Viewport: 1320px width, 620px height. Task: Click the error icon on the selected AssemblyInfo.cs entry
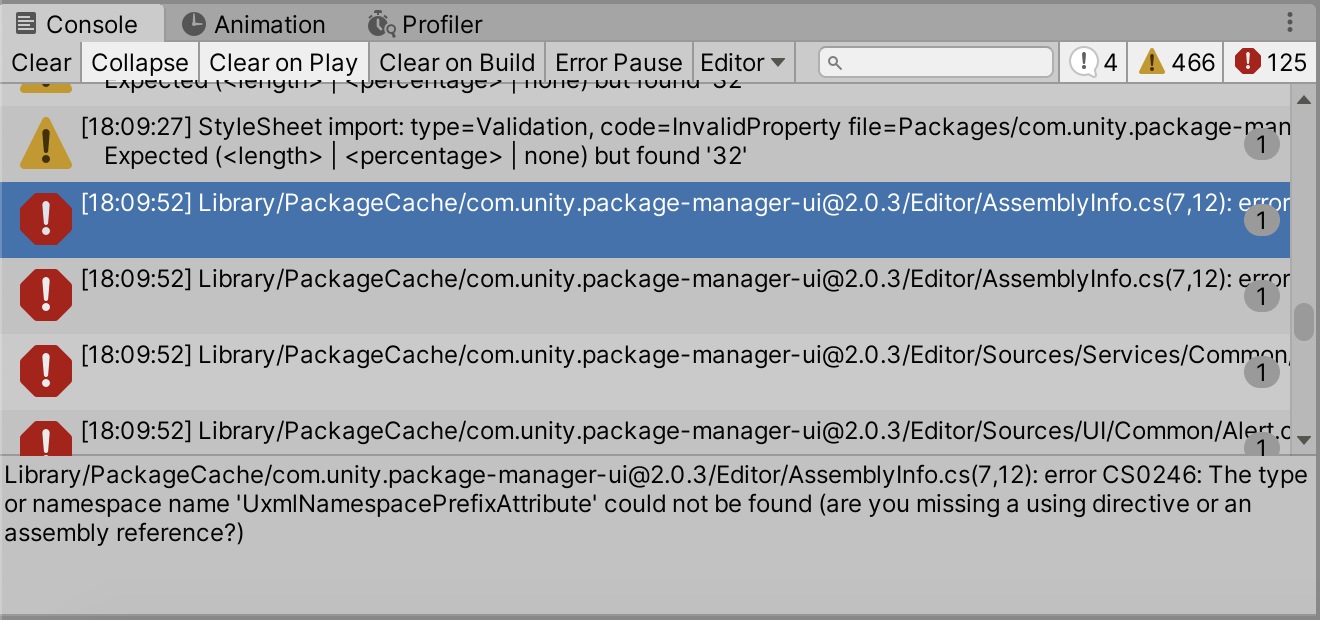(x=46, y=219)
